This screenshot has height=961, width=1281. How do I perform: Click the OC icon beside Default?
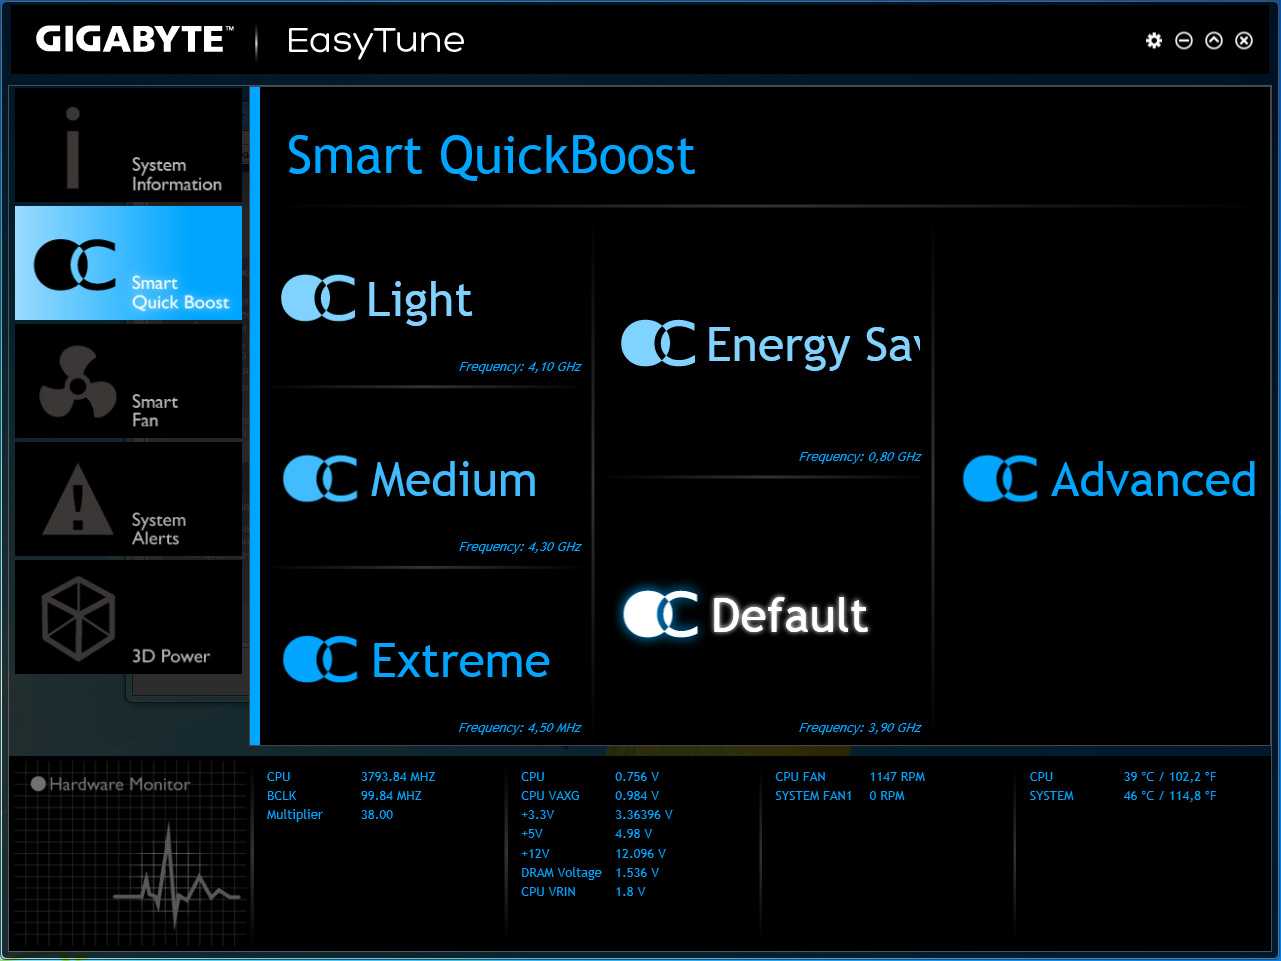click(x=660, y=614)
